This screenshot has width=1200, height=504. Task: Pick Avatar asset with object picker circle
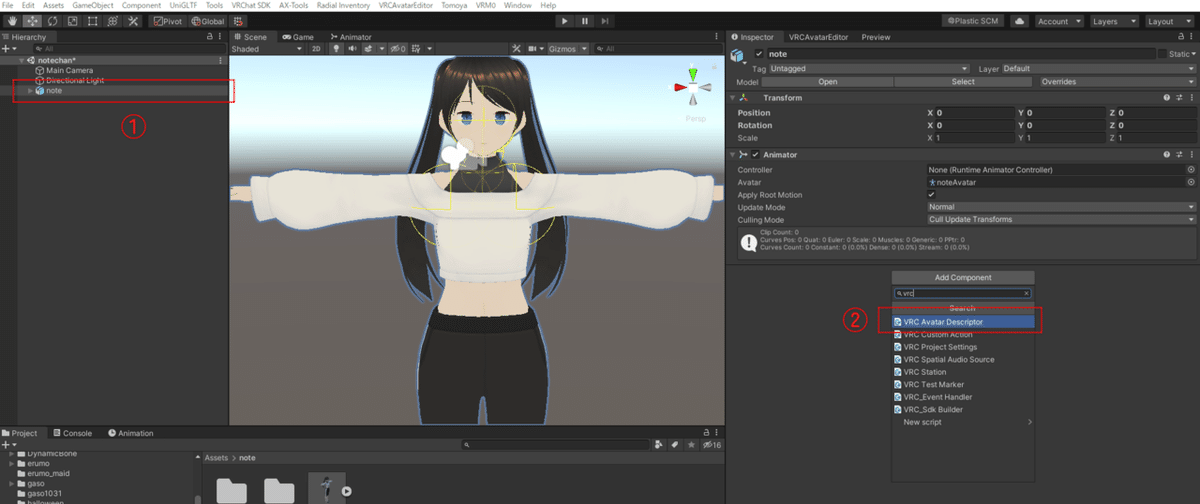click(1191, 183)
